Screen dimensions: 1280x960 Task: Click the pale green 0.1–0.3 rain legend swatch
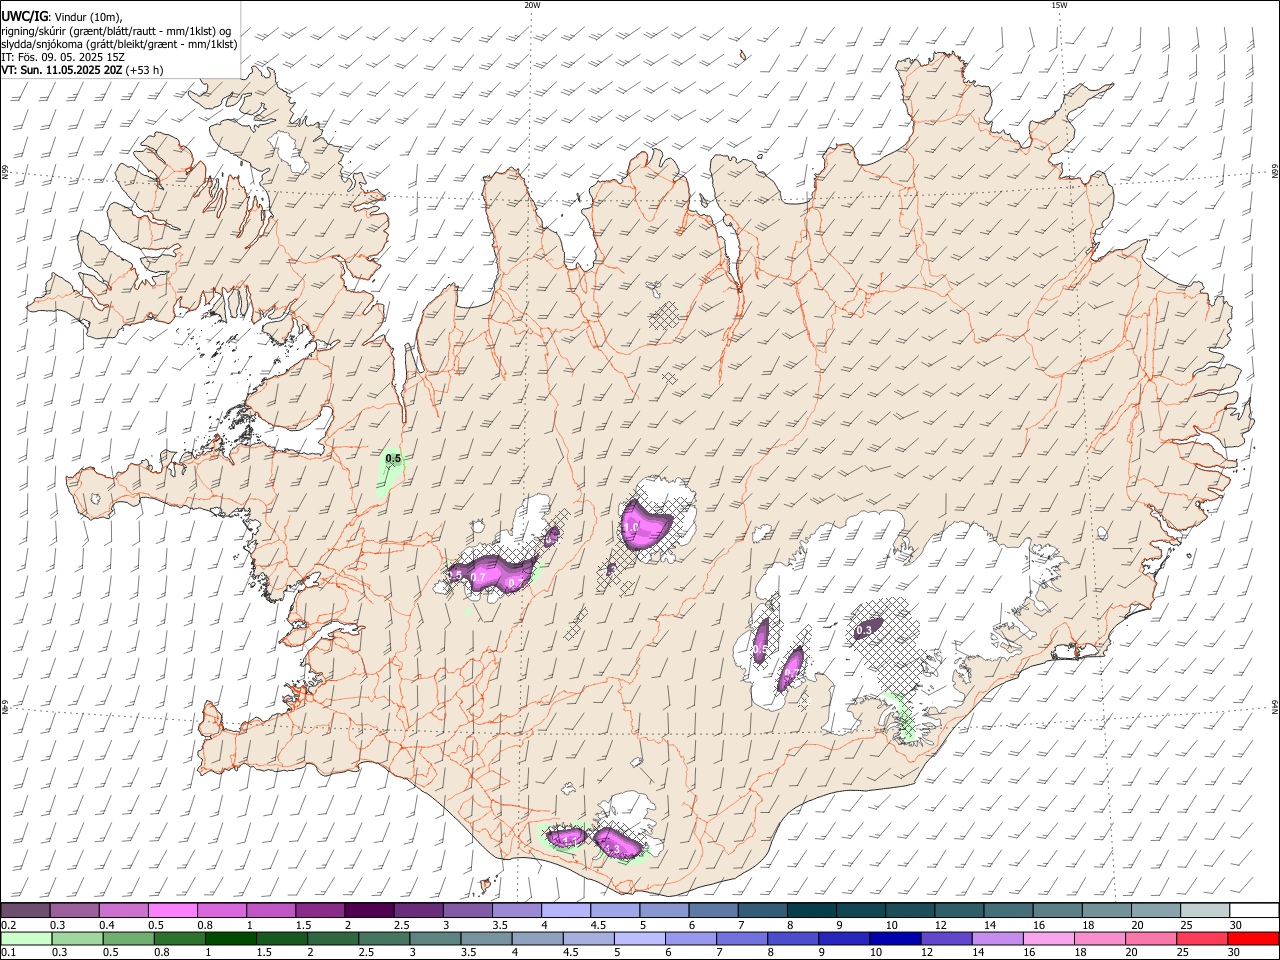tap(26, 938)
